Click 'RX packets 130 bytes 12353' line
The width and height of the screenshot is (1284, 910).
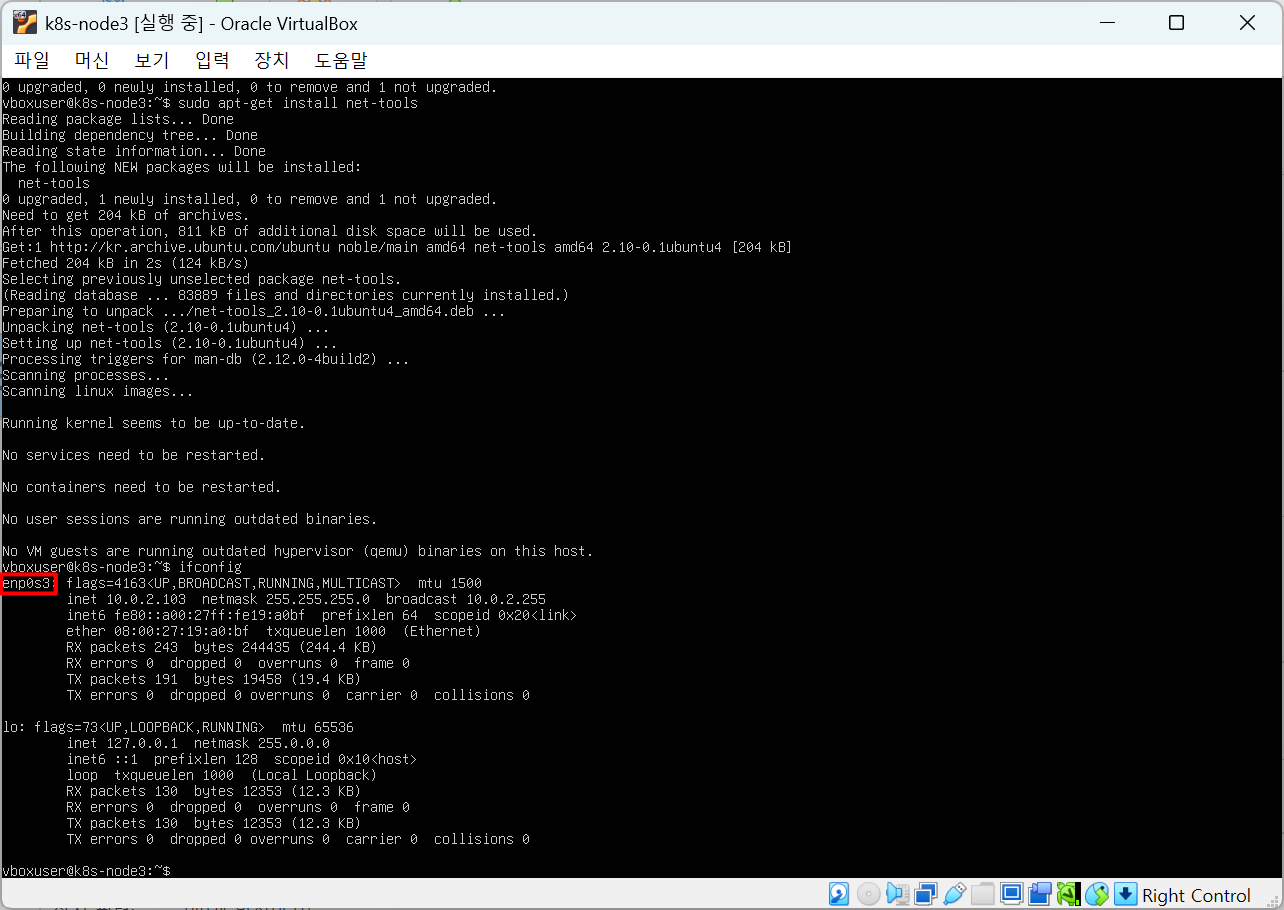pos(214,791)
